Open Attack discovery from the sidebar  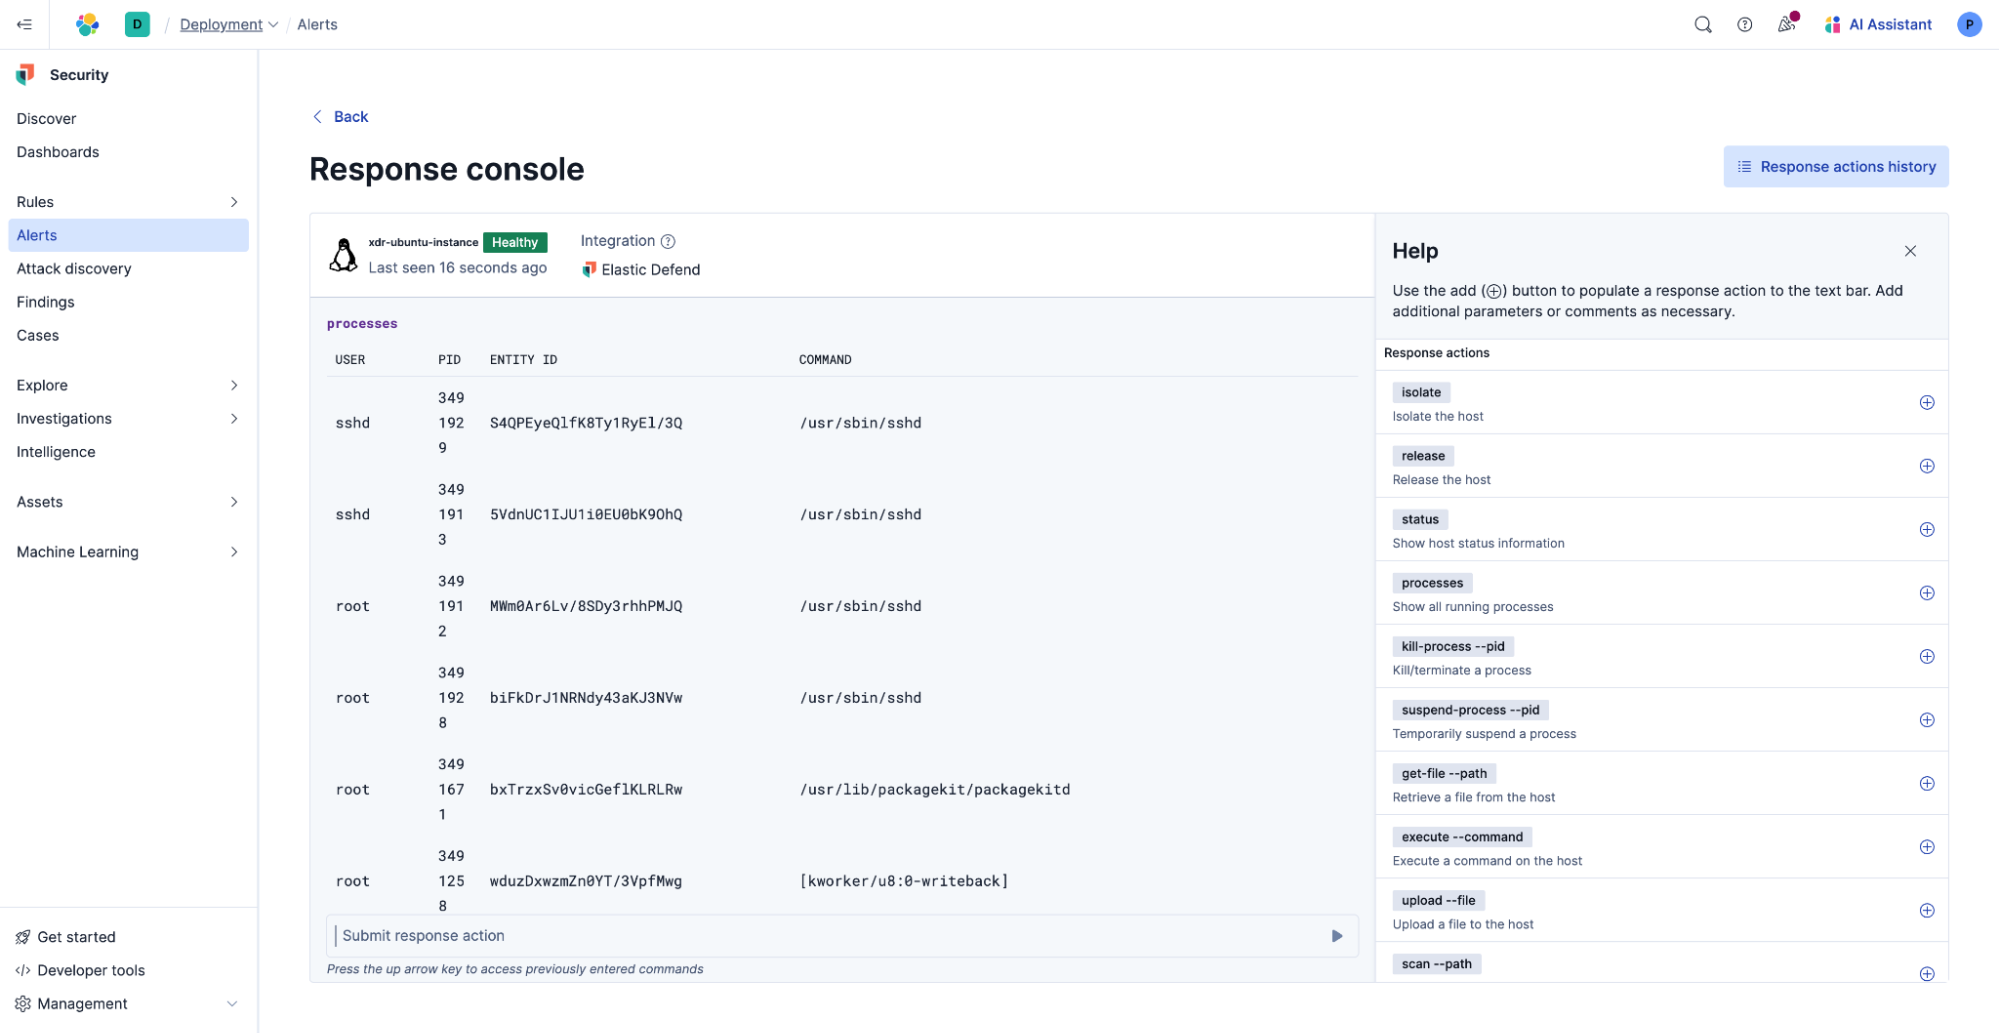73,268
